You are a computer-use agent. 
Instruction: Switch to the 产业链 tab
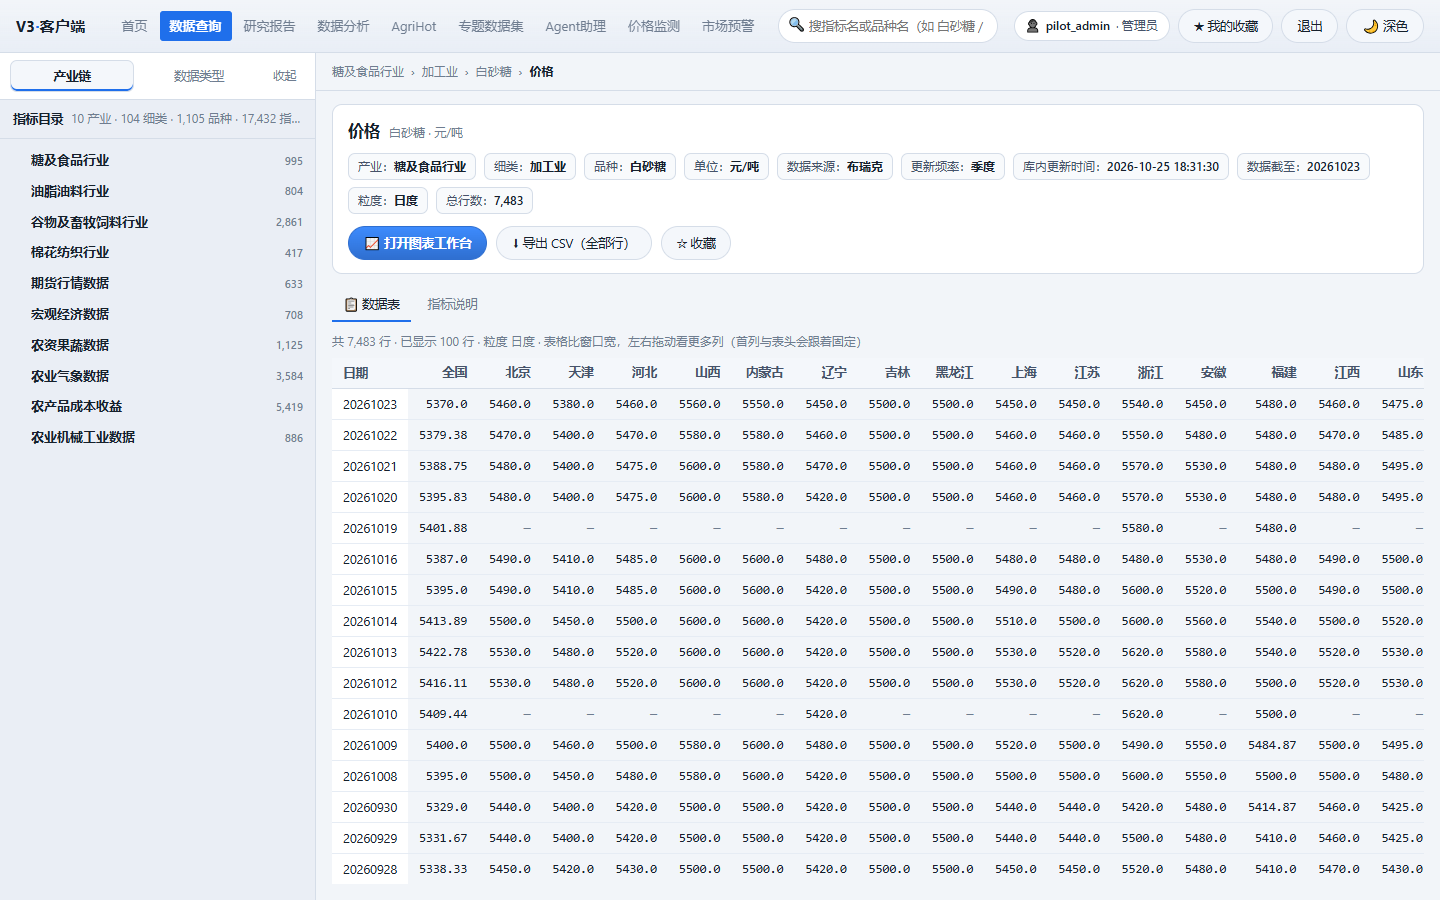pos(72,76)
